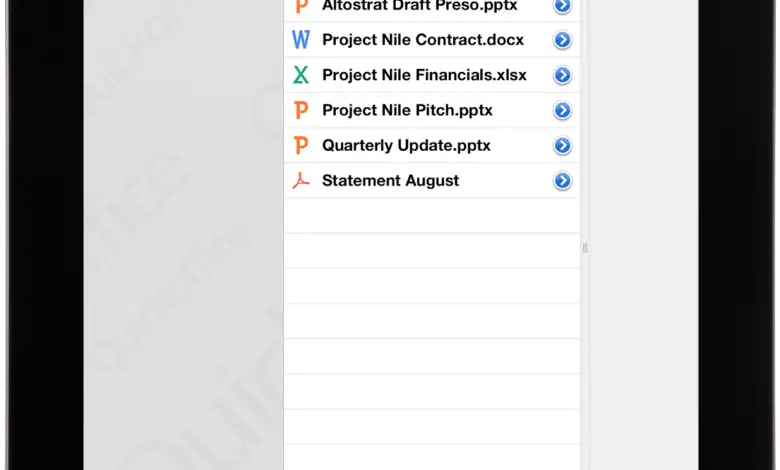Show details for Altostrat Draft Preso.pptx via blue arrow
This screenshot has height=470, width=780.
[562, 6]
